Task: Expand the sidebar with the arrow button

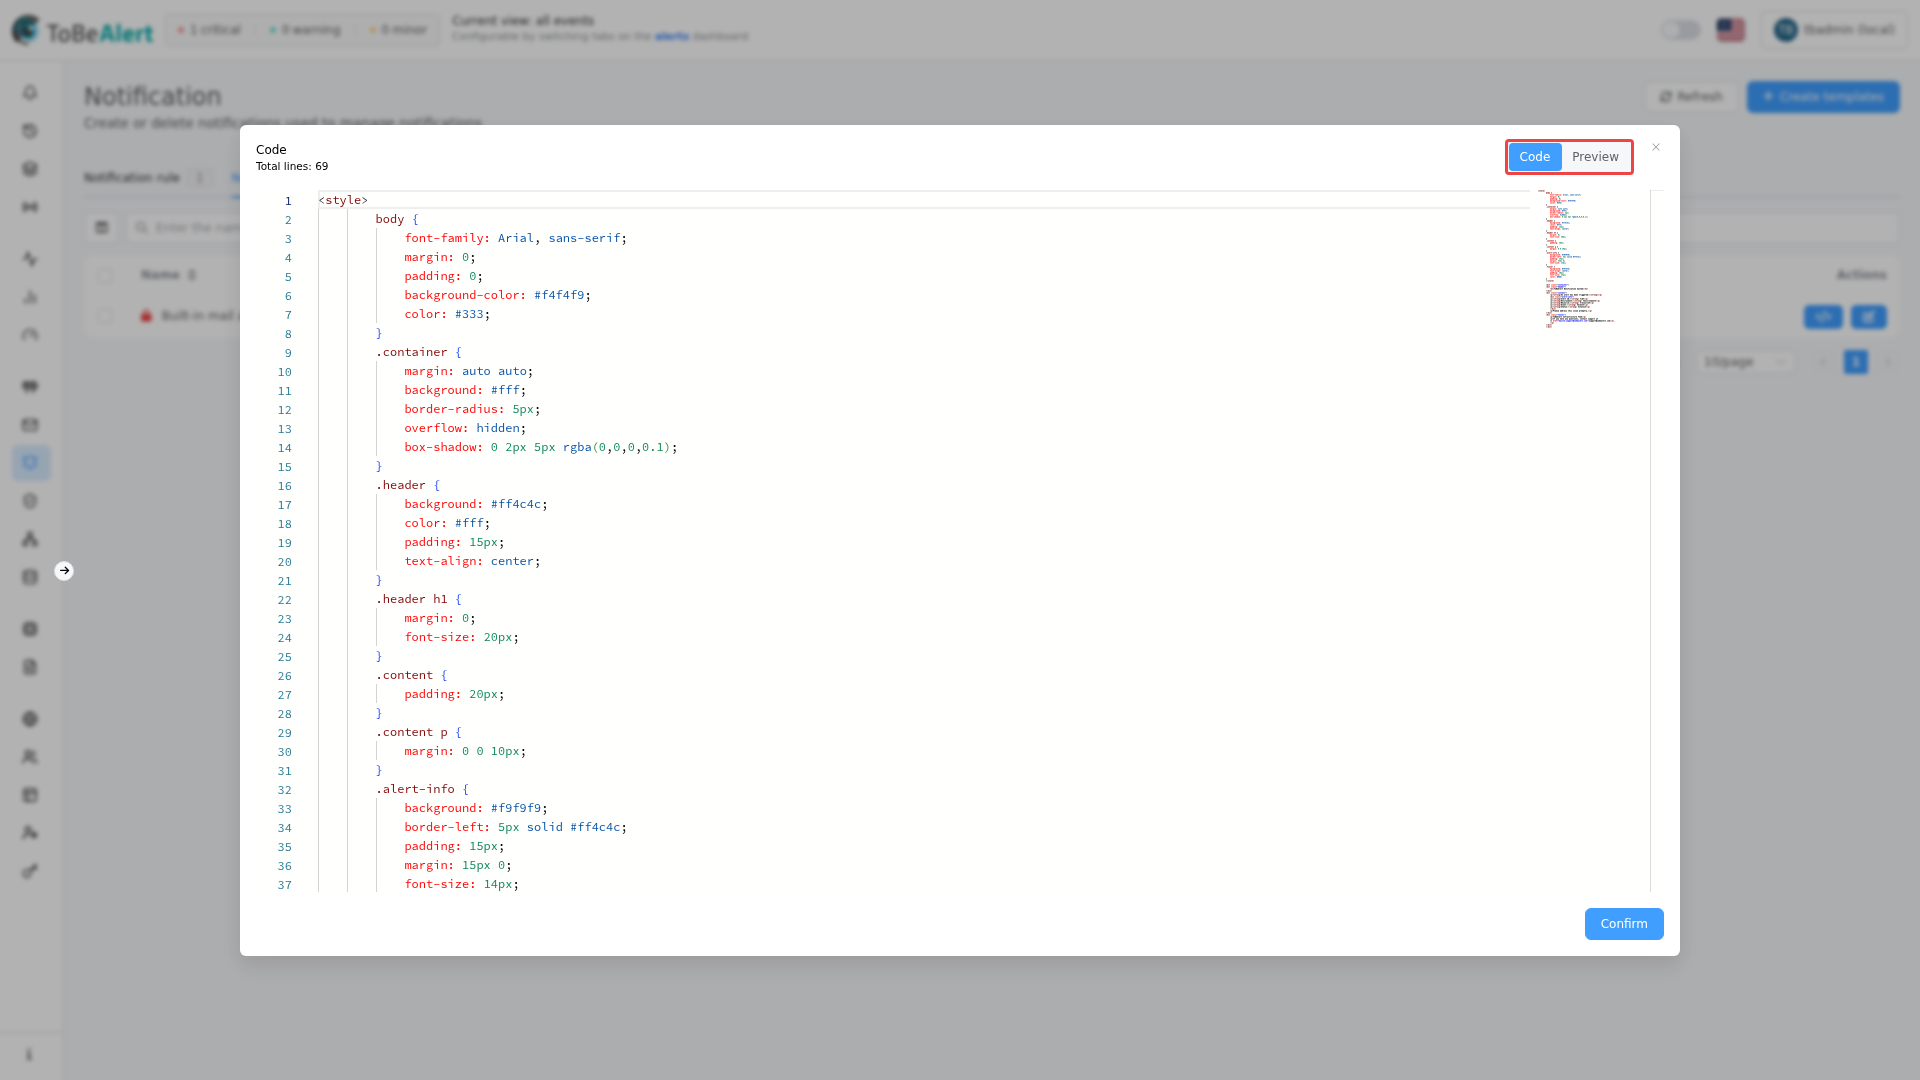Action: (x=64, y=571)
